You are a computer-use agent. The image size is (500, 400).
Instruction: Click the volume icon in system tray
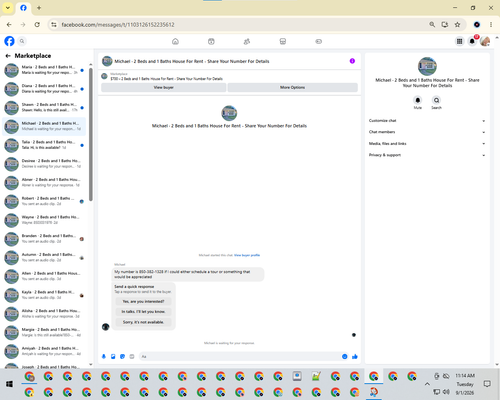point(446,392)
